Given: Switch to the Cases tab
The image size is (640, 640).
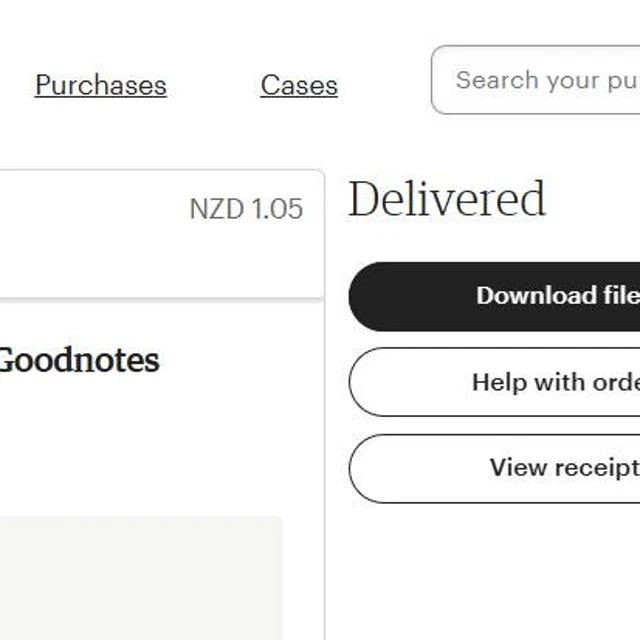Looking at the screenshot, I should coord(299,85).
